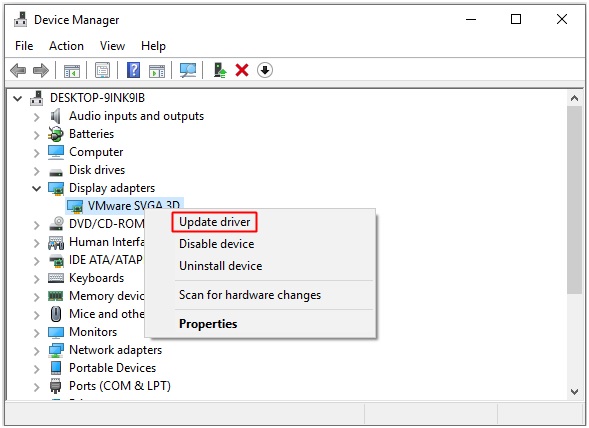Click the Device Manager title bar icon
589x428 pixels.
pos(21,20)
